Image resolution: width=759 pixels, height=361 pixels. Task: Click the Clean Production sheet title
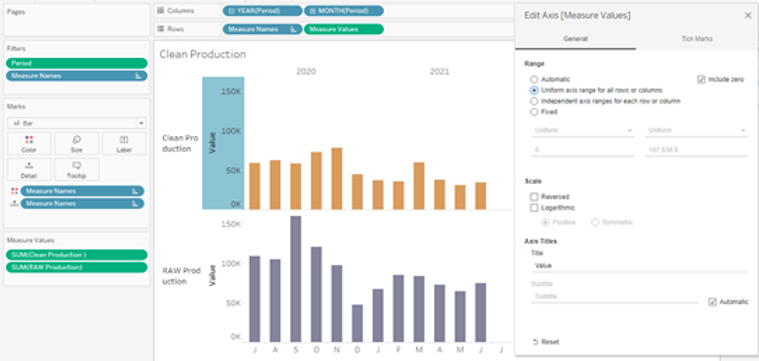[203, 54]
